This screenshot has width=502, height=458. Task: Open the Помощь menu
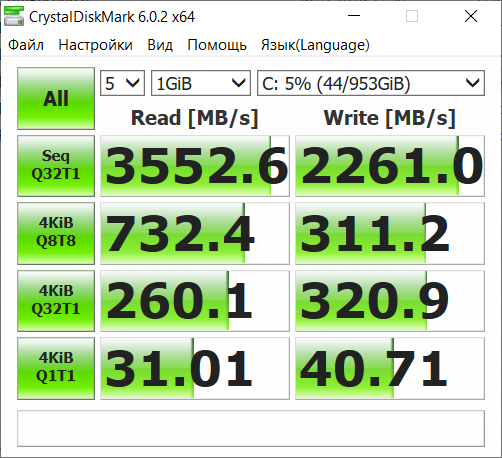[x=217, y=45]
